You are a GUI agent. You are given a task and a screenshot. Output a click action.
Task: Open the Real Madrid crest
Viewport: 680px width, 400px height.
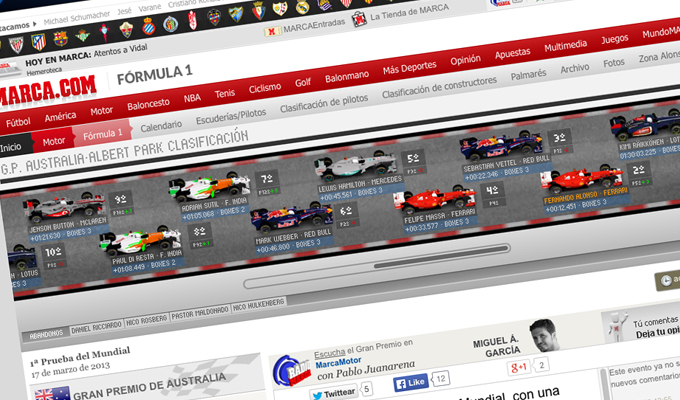(302, 6)
